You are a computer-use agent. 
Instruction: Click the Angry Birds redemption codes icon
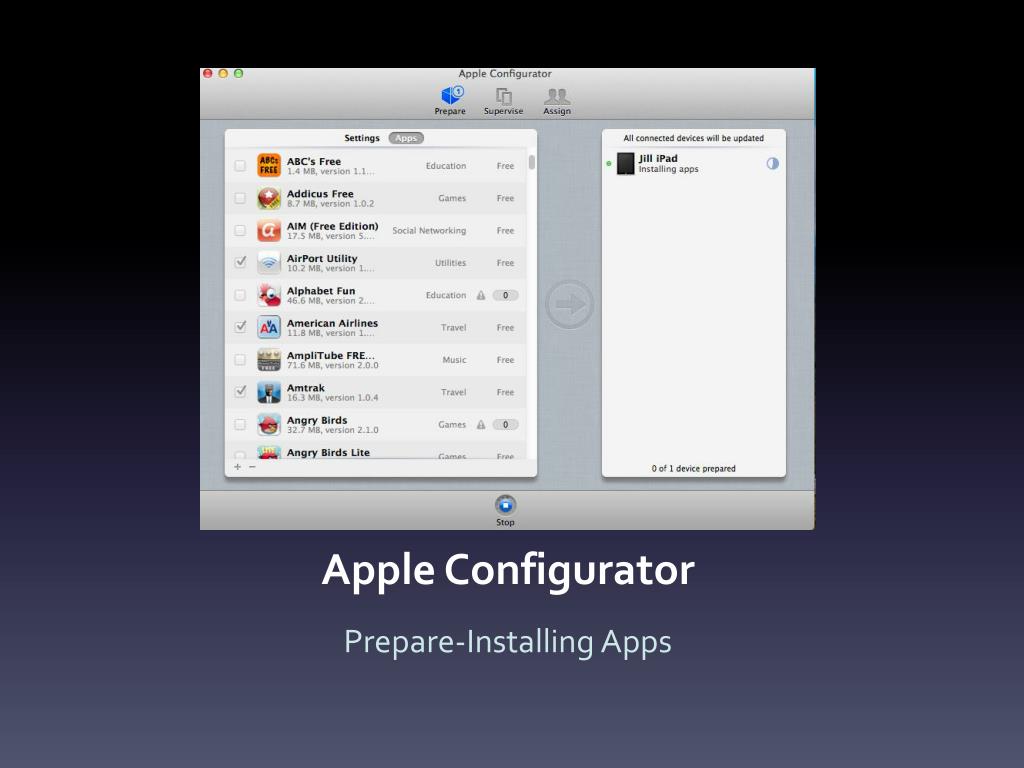(481, 424)
